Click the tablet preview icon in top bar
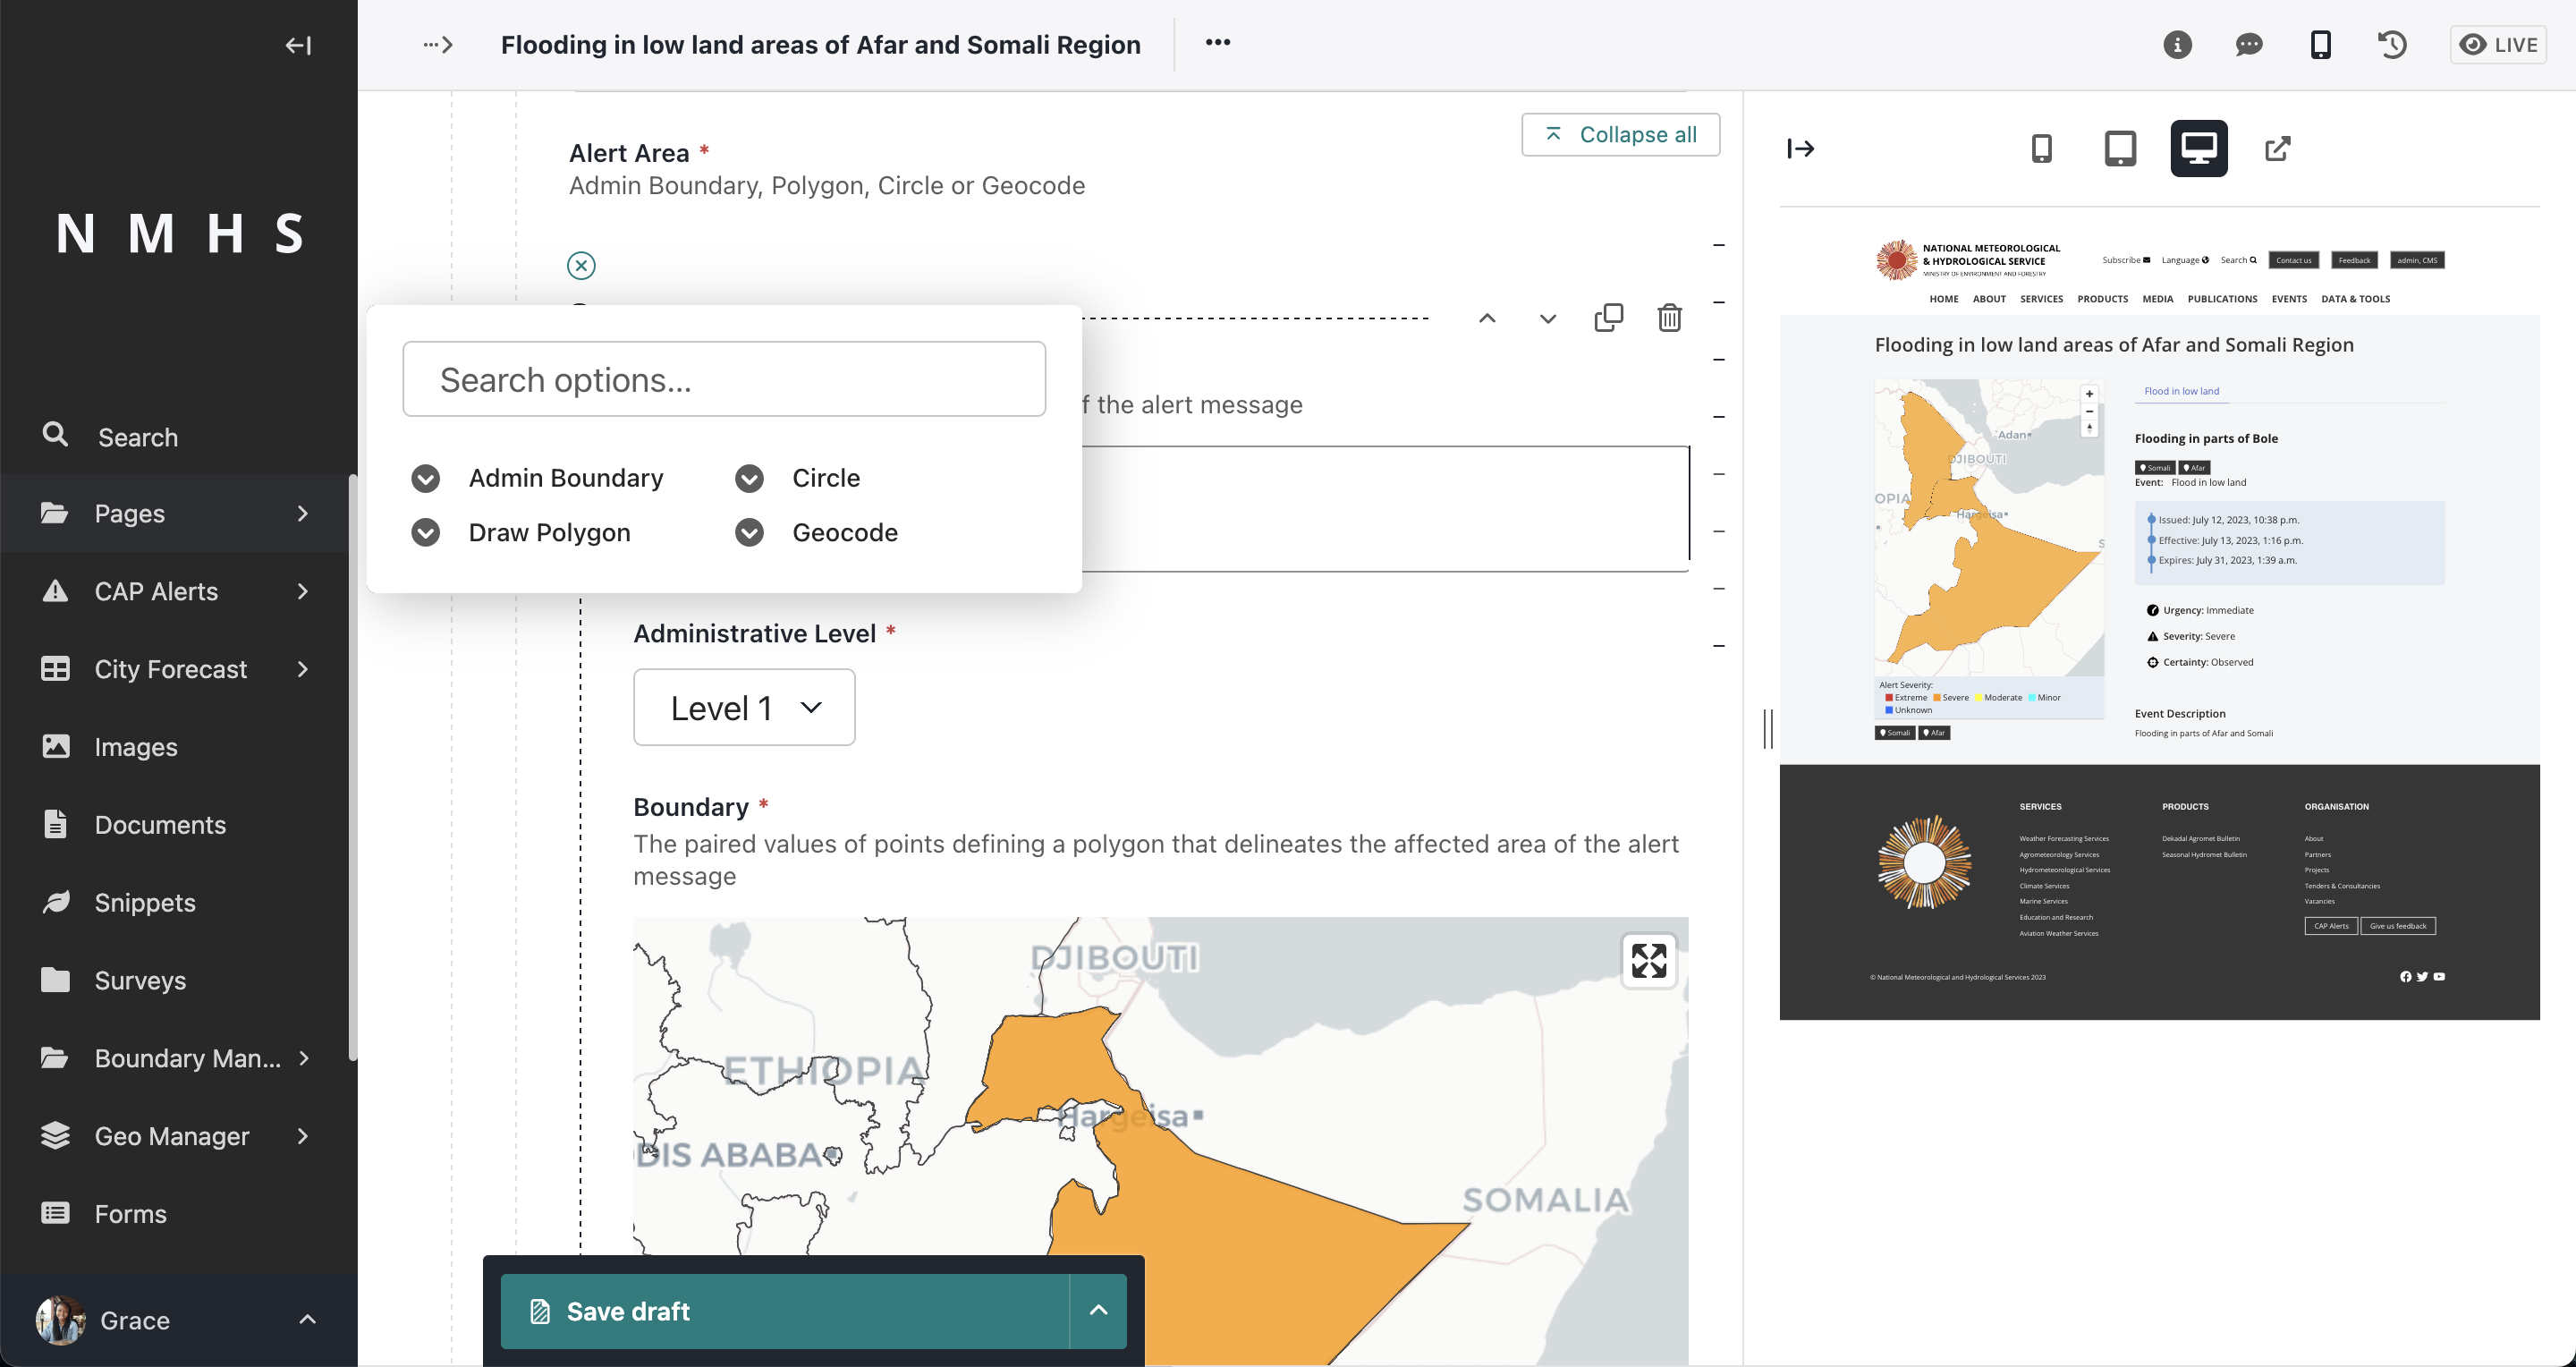Screen dimensions: 2576x1367 click(2120, 149)
